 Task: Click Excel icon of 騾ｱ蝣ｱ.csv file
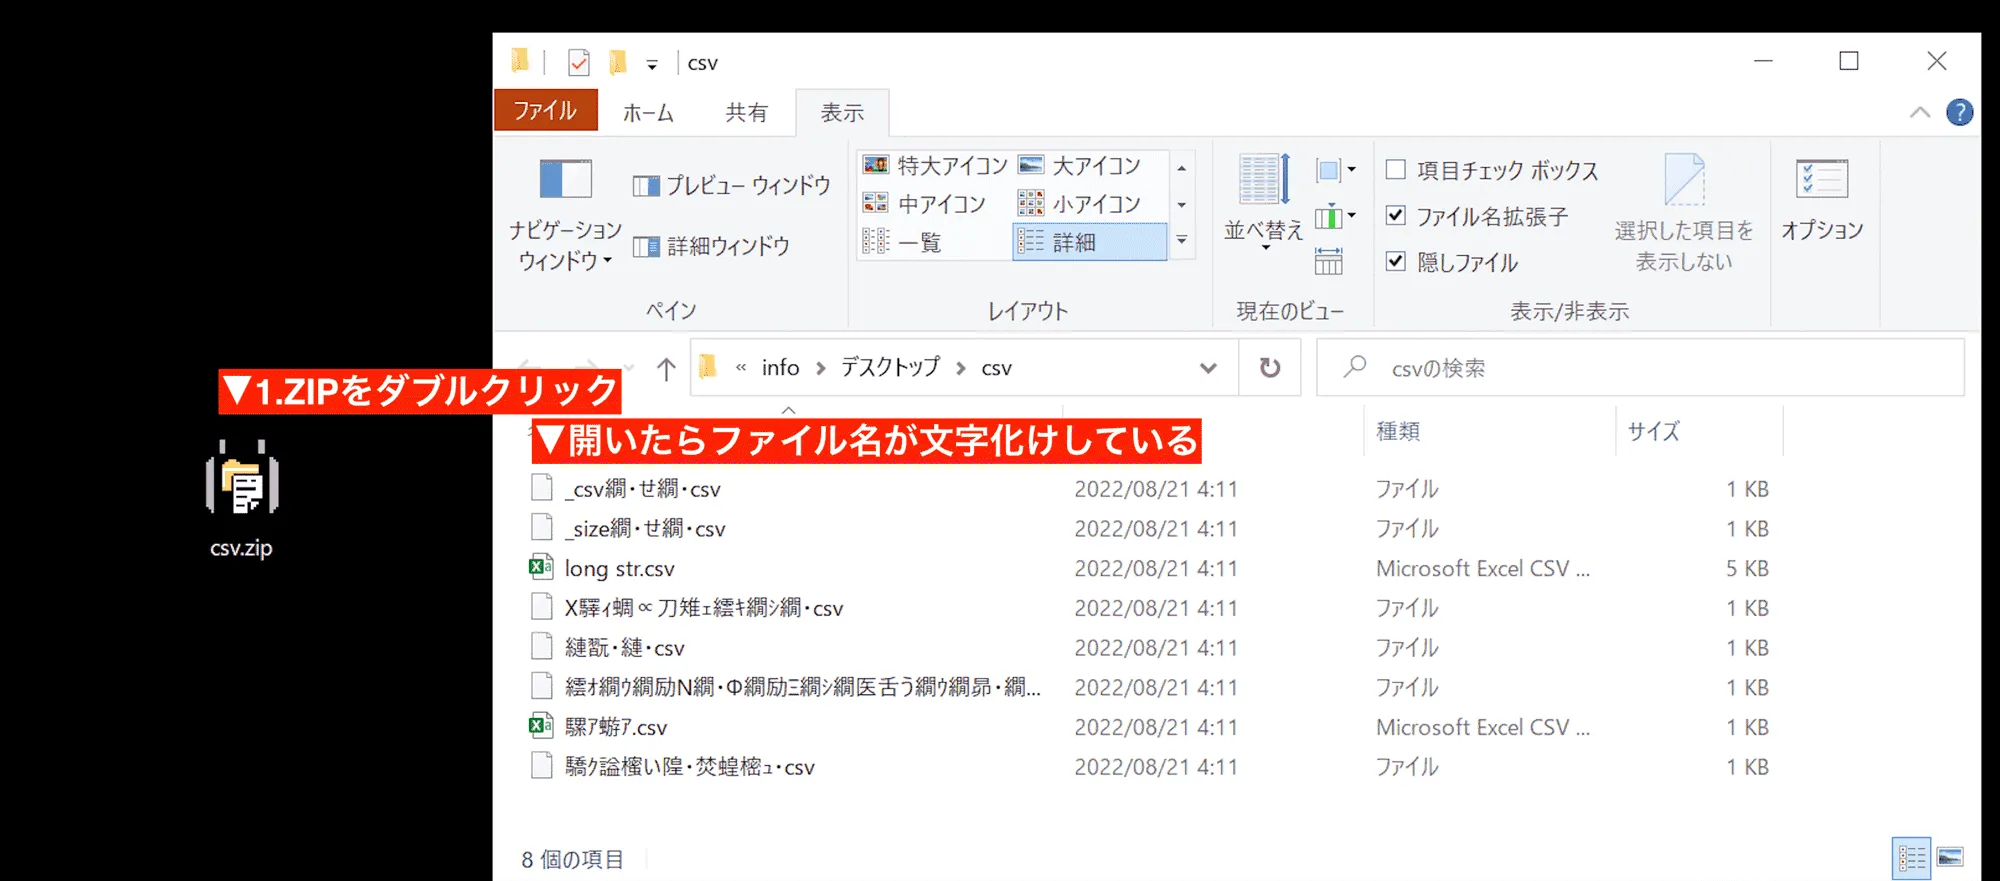coord(541,726)
